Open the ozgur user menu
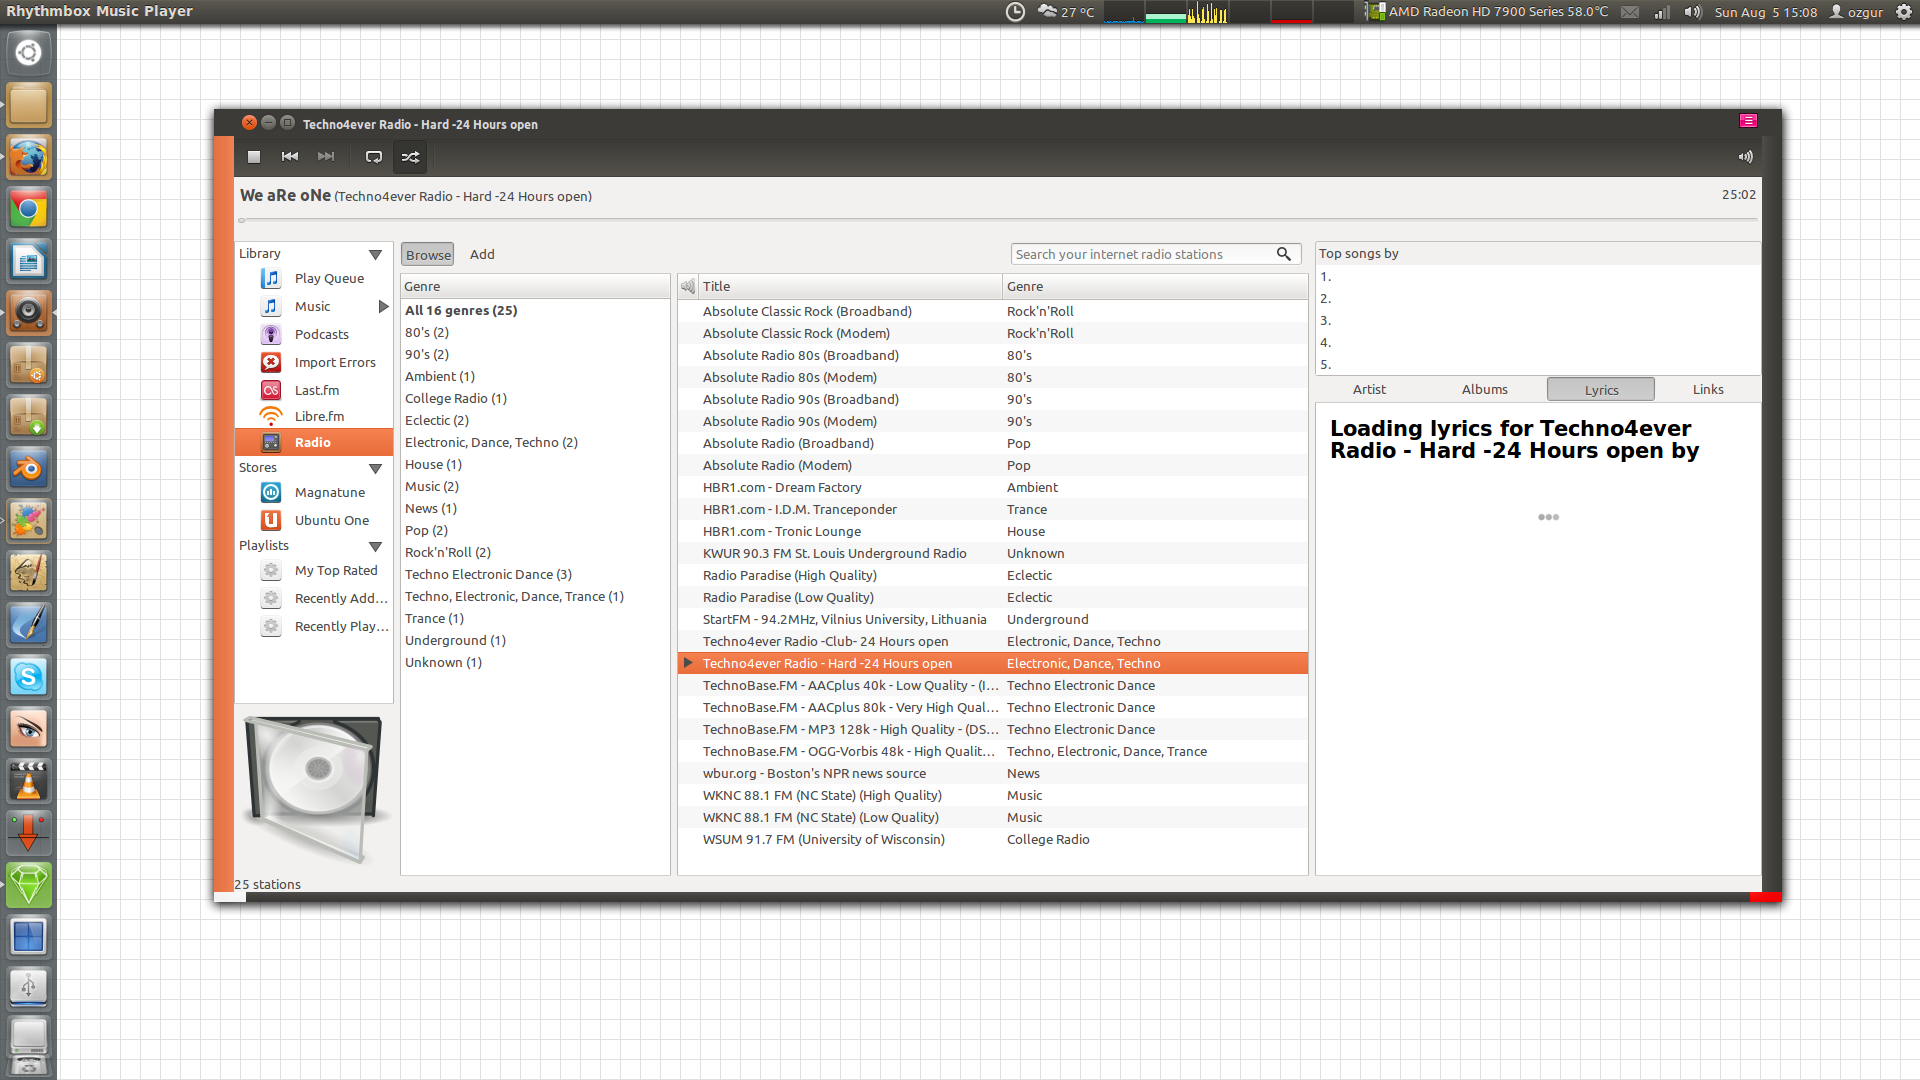The height and width of the screenshot is (1080, 1920). pyautogui.click(x=1856, y=12)
